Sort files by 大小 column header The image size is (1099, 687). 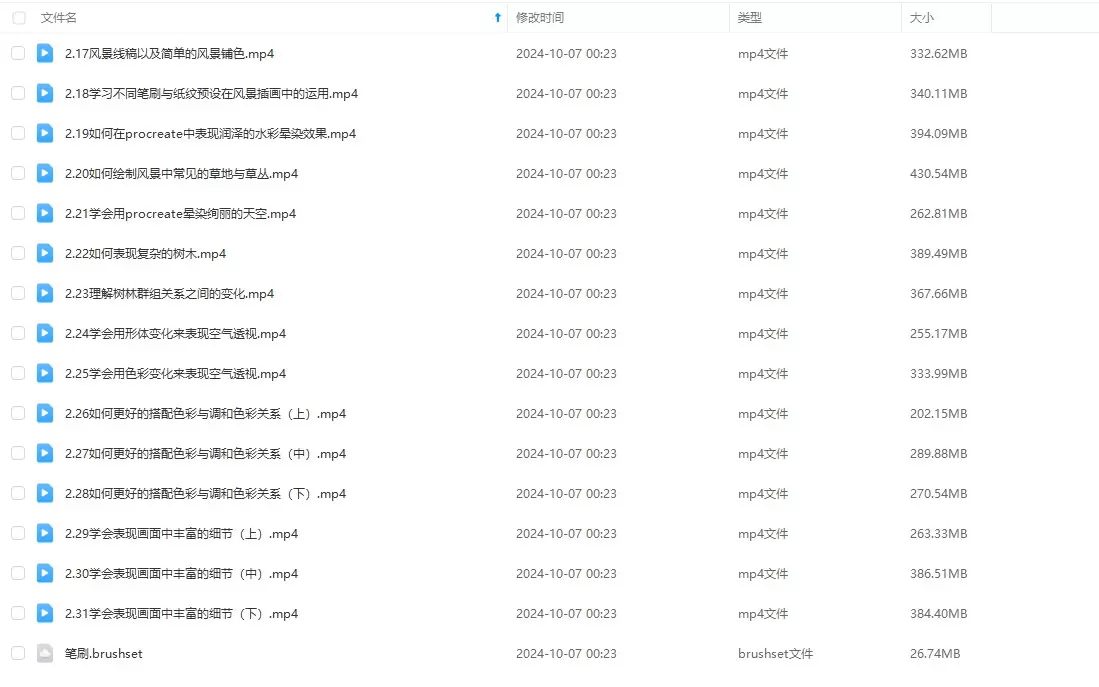(922, 18)
